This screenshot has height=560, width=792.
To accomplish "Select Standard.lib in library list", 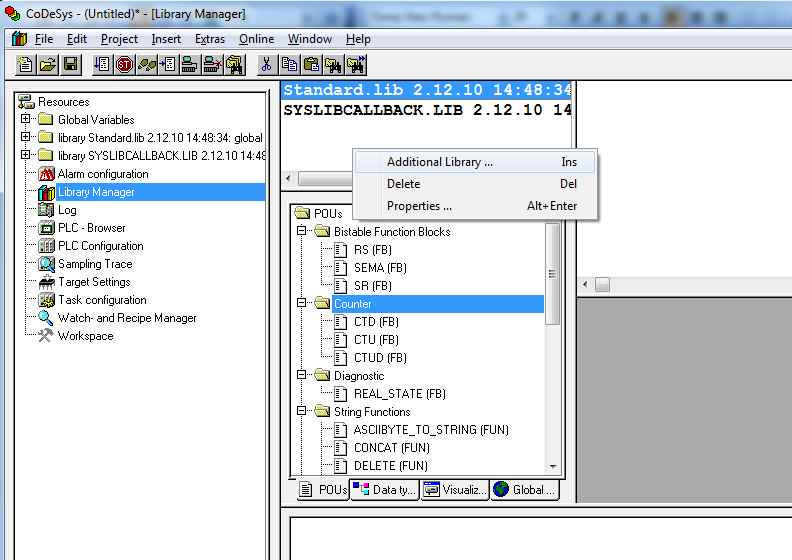I will click(426, 90).
